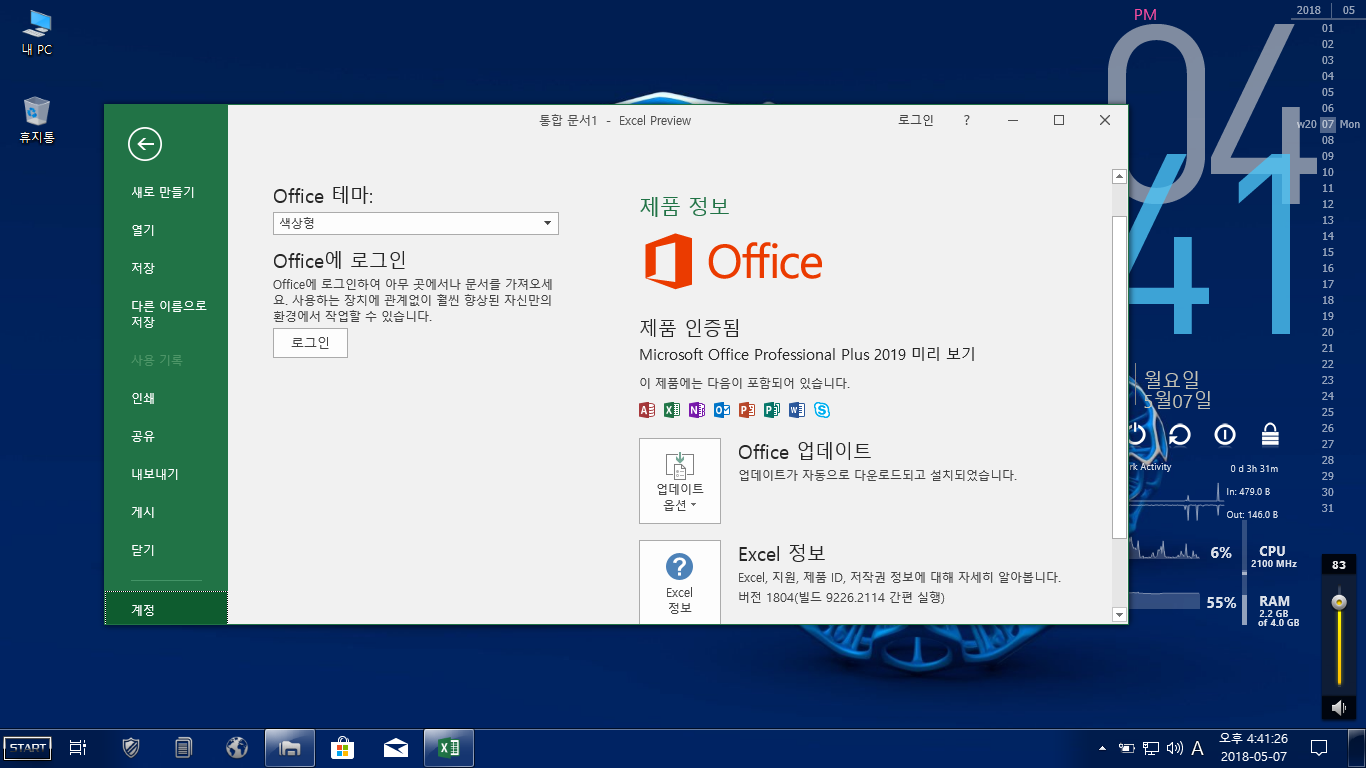The height and width of the screenshot is (768, 1366).
Task: Click the back arrow in the backstage sidebar
Action: coord(145,145)
